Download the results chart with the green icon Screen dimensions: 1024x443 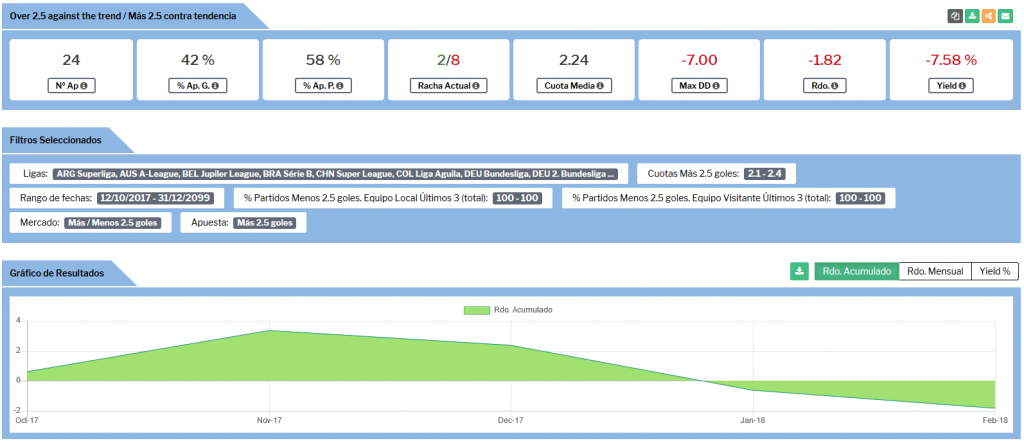pyautogui.click(x=799, y=271)
